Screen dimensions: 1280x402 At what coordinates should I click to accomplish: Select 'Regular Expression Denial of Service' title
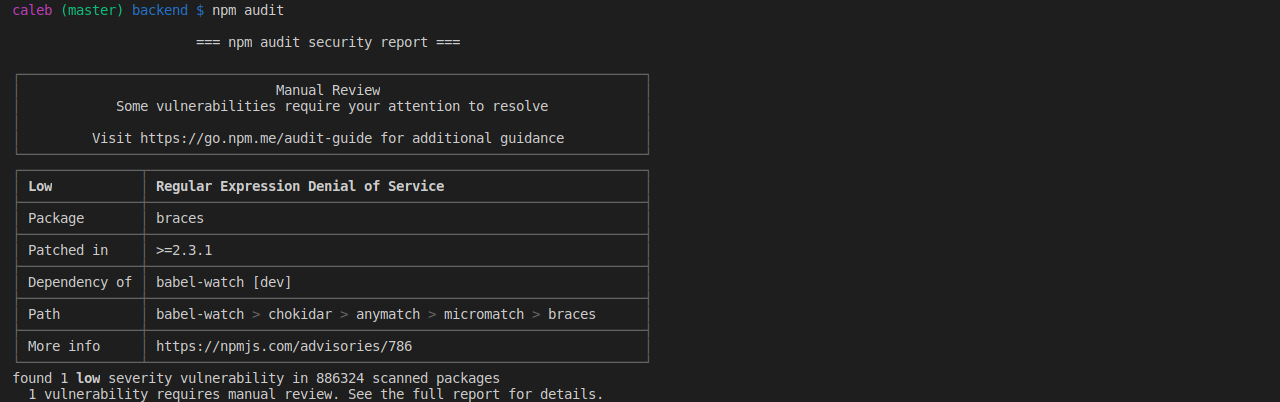click(x=300, y=186)
